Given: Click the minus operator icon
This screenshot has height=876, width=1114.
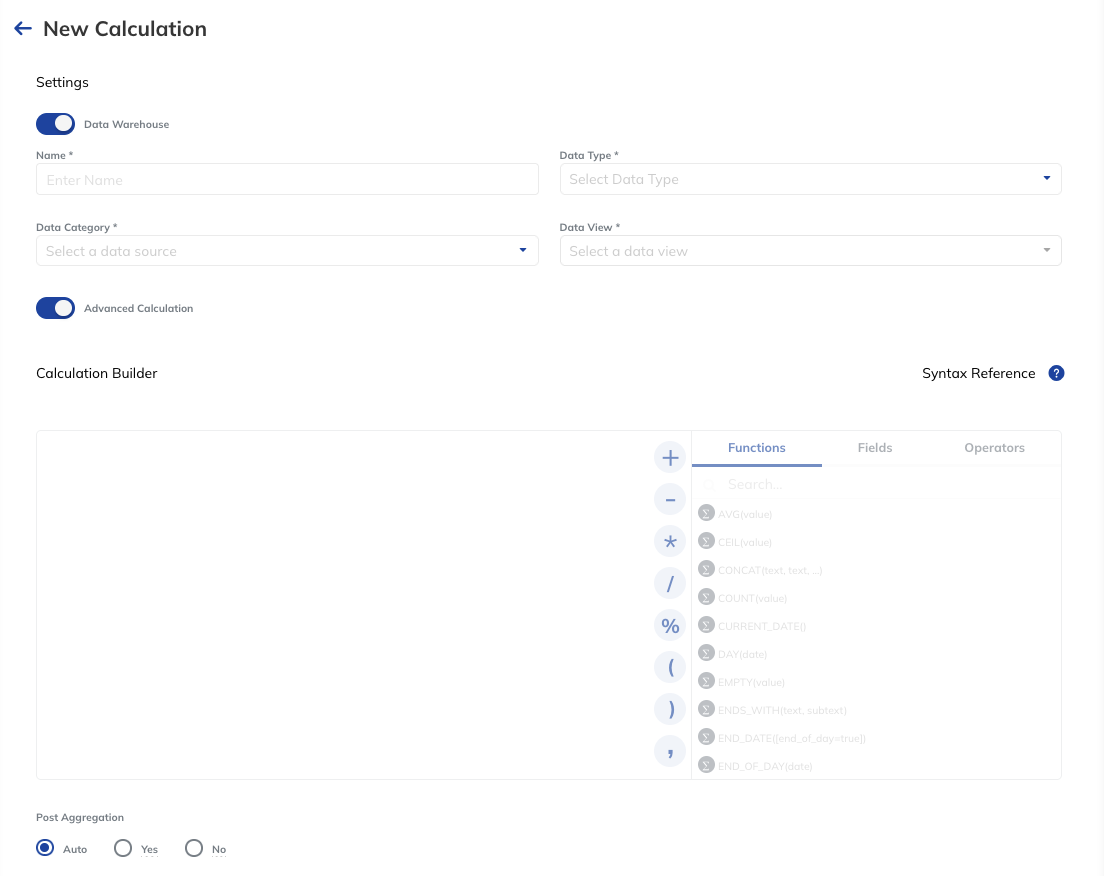Looking at the screenshot, I should (670, 499).
